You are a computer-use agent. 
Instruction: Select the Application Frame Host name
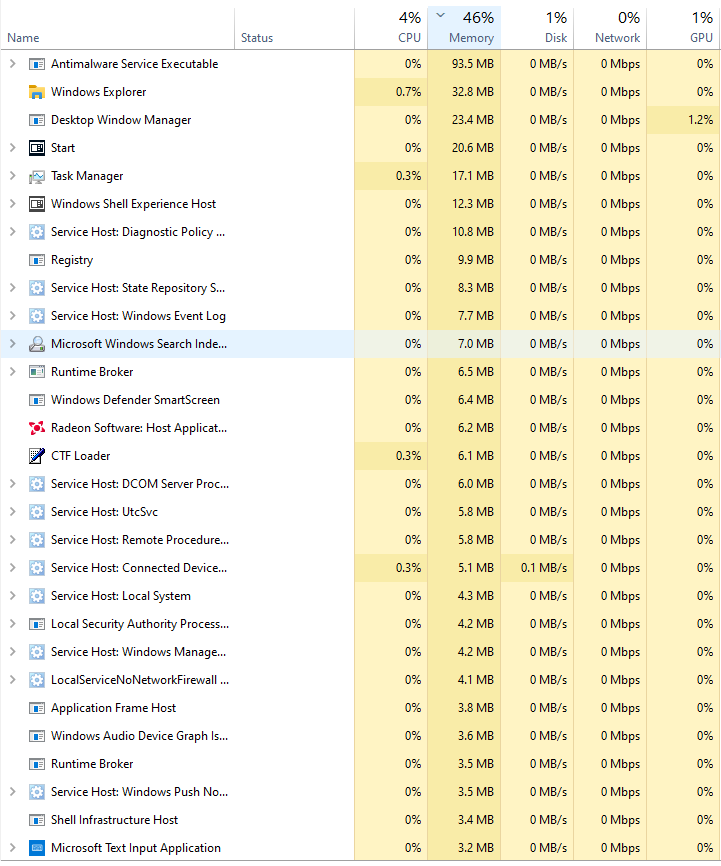click(113, 708)
